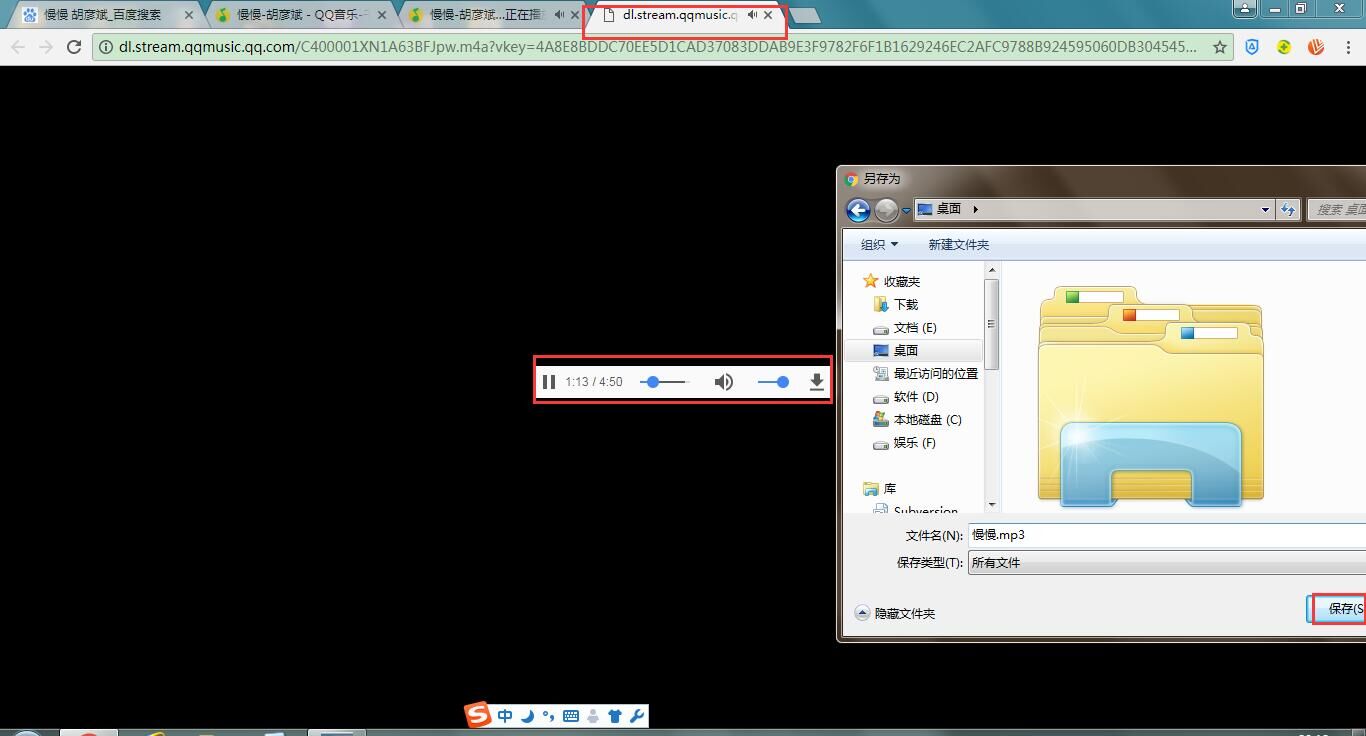Open the Chrome three-dot menu
The height and width of the screenshot is (736, 1366).
tap(1348, 46)
